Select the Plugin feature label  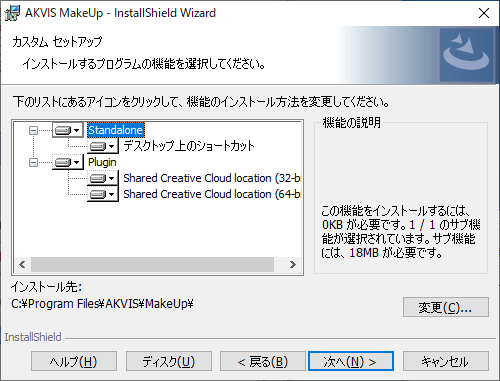tap(102, 162)
